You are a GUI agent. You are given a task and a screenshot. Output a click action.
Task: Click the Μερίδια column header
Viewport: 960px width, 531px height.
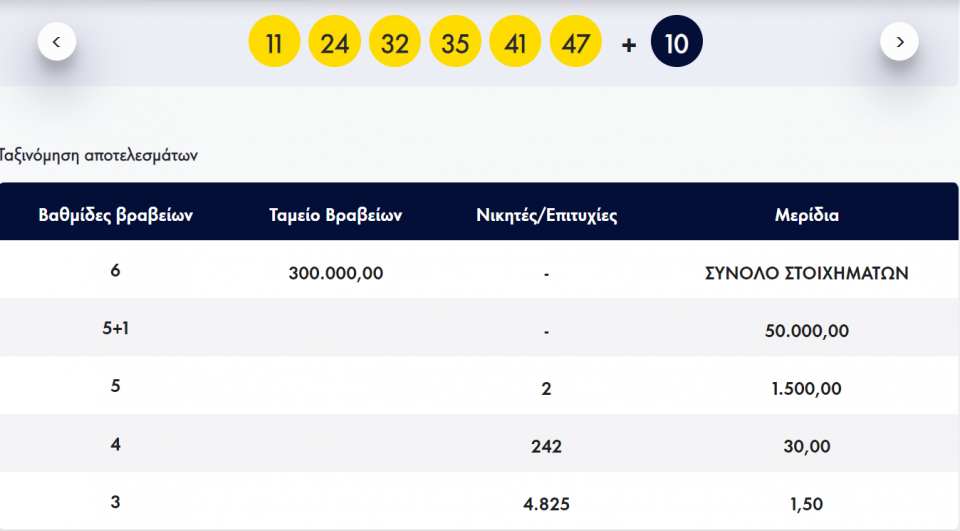pyautogui.click(x=806, y=215)
